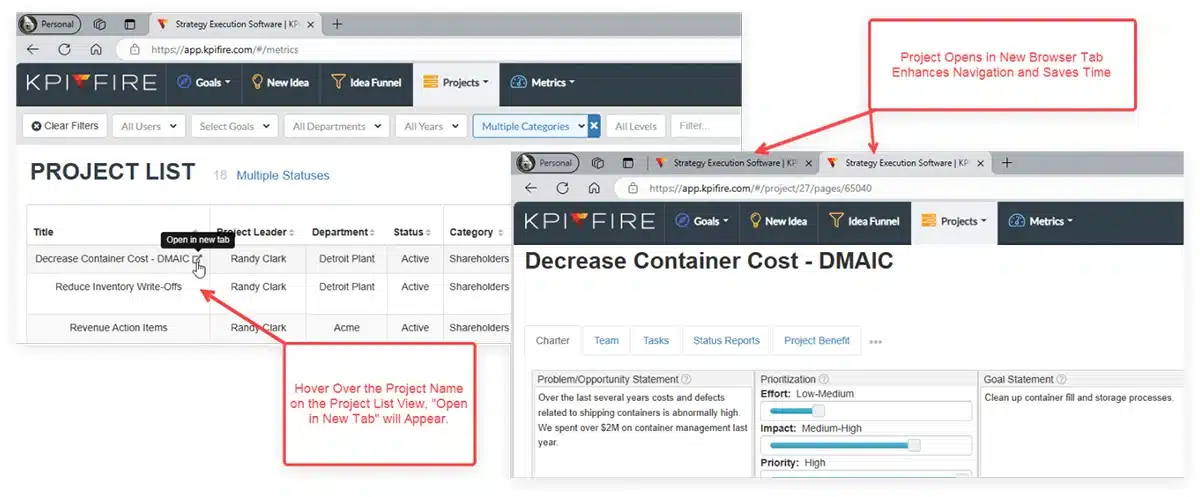Remove the Multiple Categories filter with the X

(593, 126)
